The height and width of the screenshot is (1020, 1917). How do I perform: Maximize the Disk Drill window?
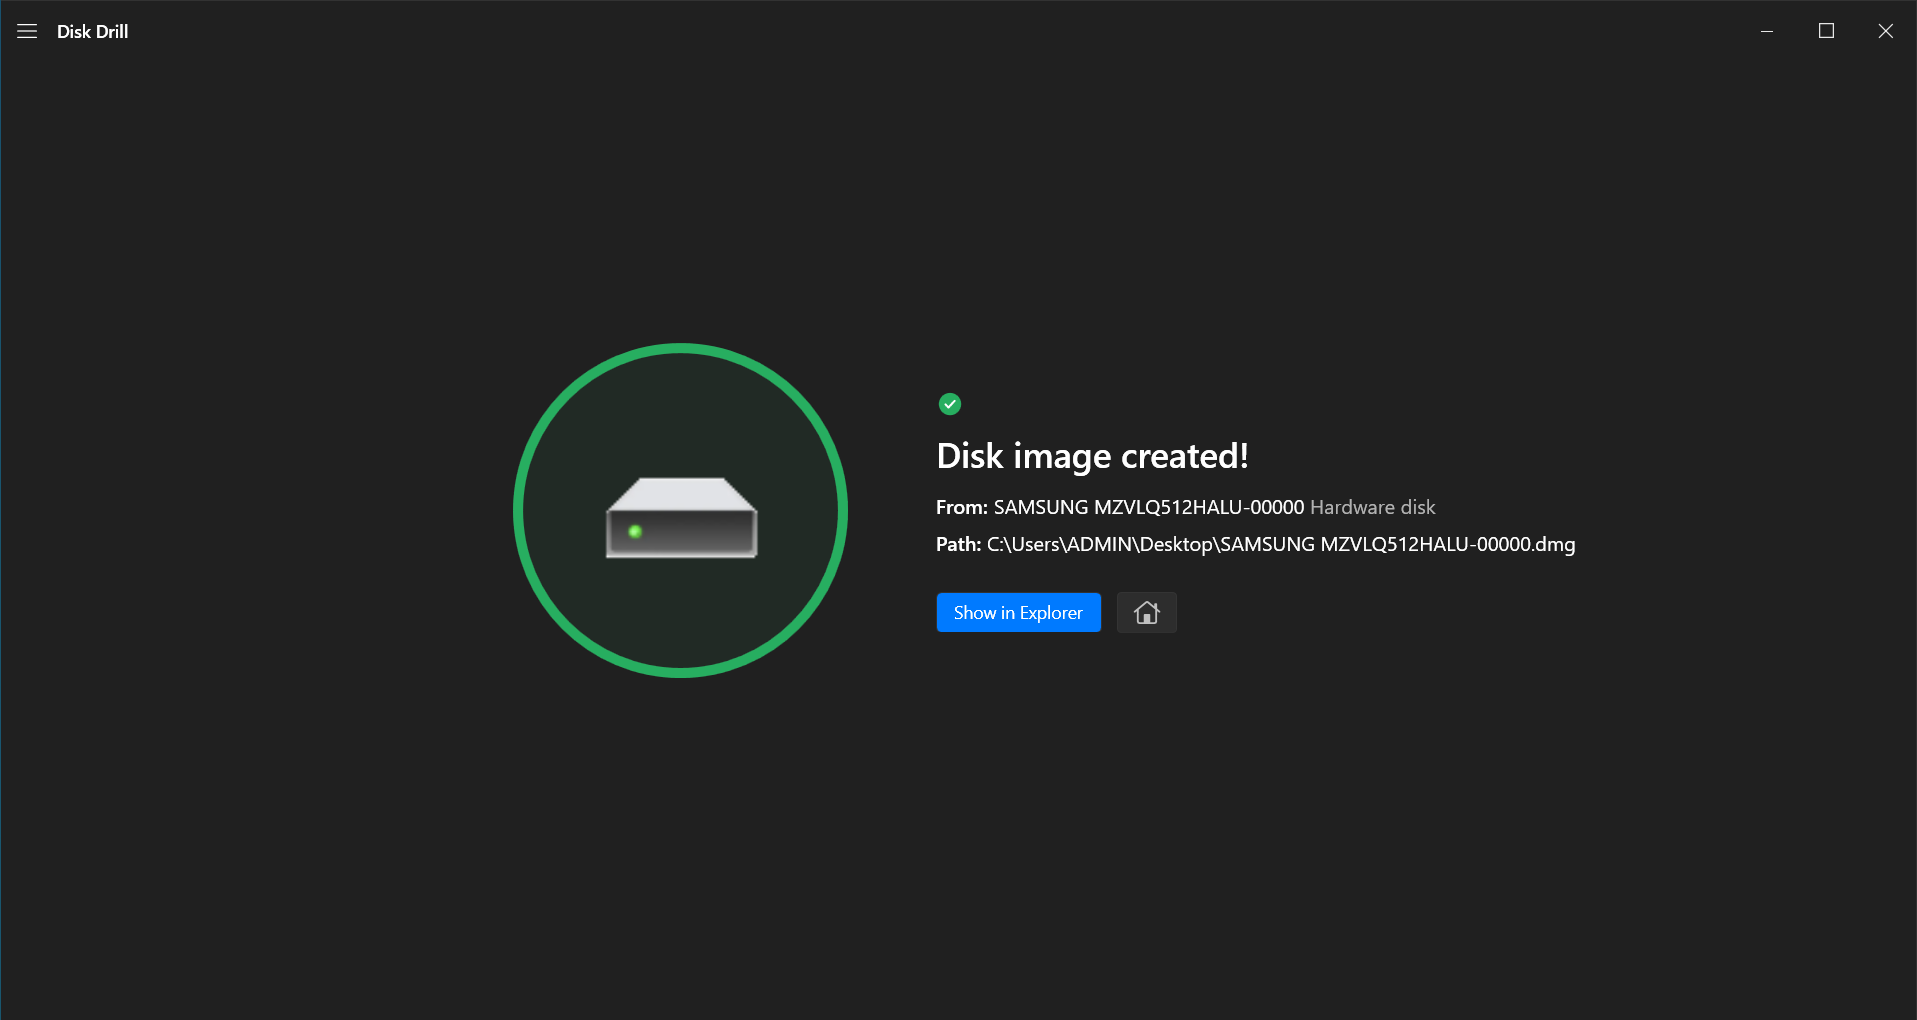pyautogui.click(x=1826, y=31)
